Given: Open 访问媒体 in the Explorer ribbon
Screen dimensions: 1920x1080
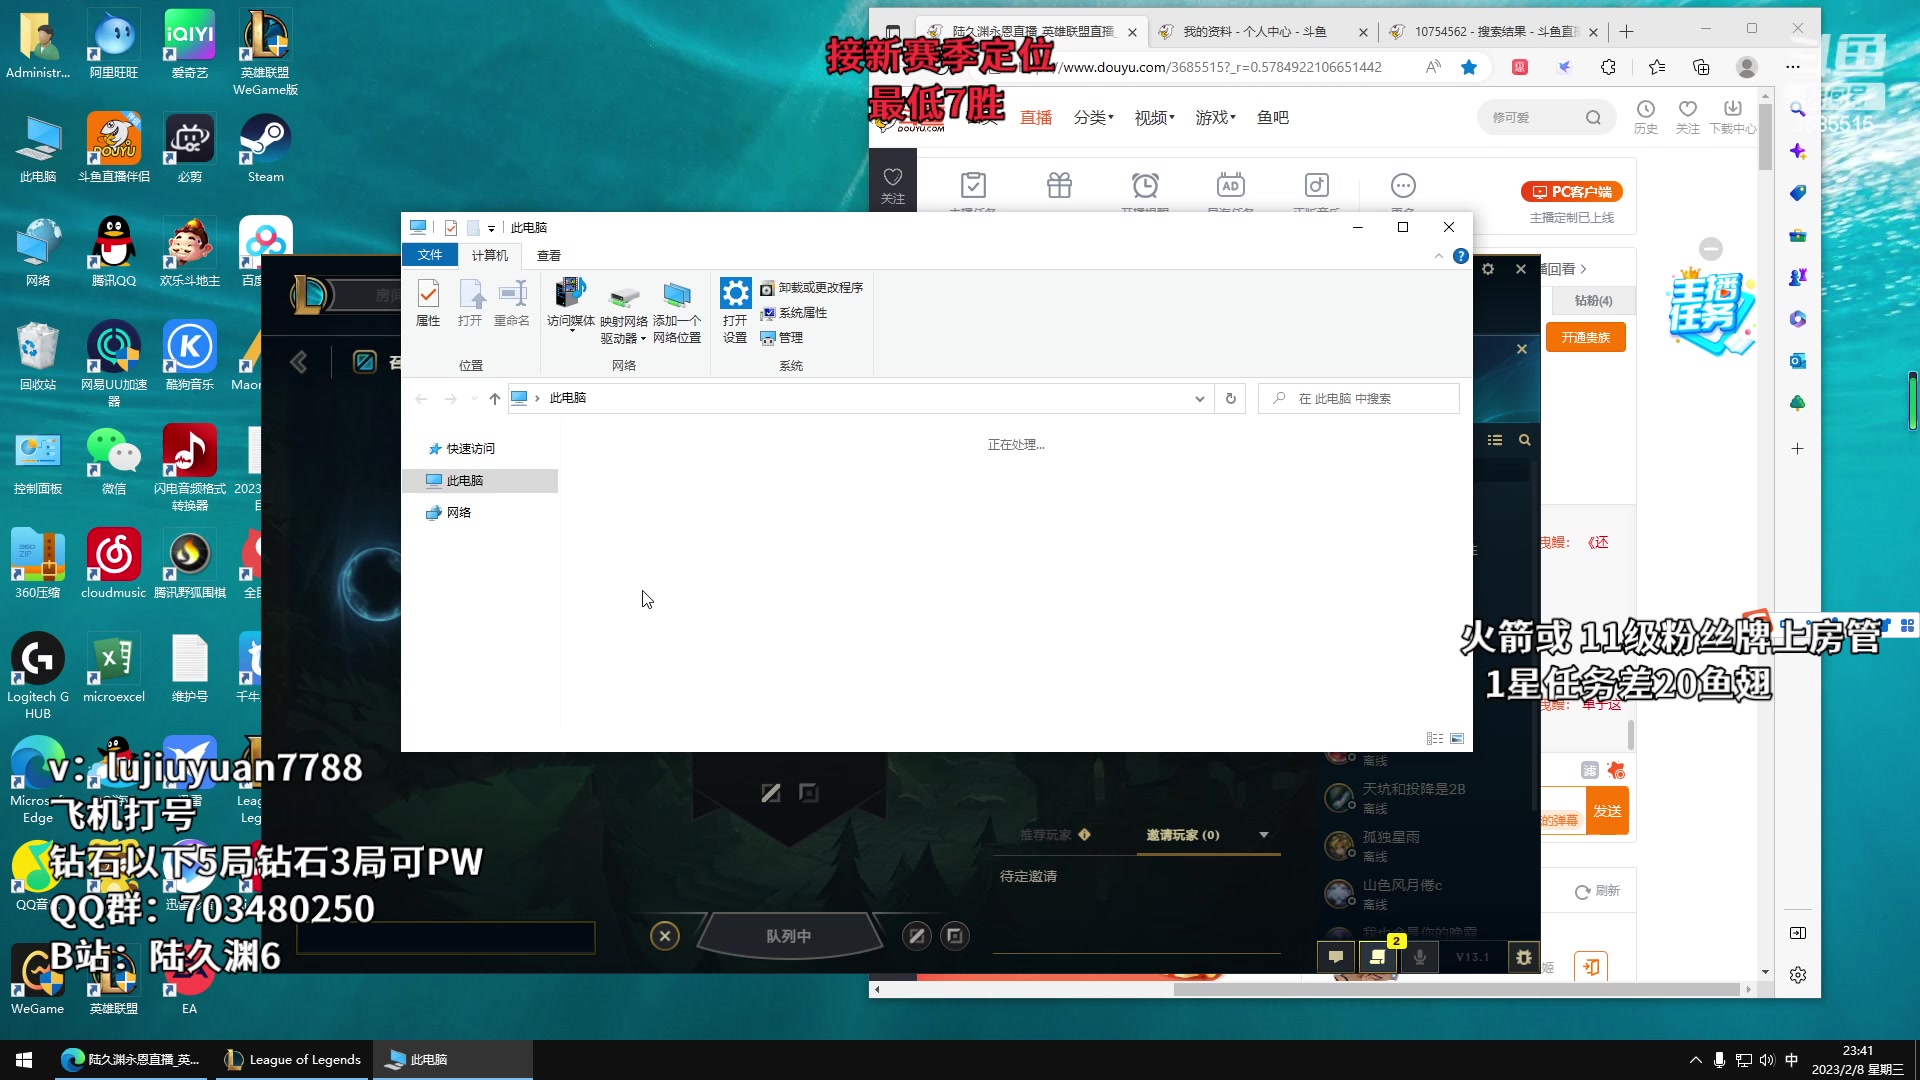Looking at the screenshot, I should (x=571, y=303).
